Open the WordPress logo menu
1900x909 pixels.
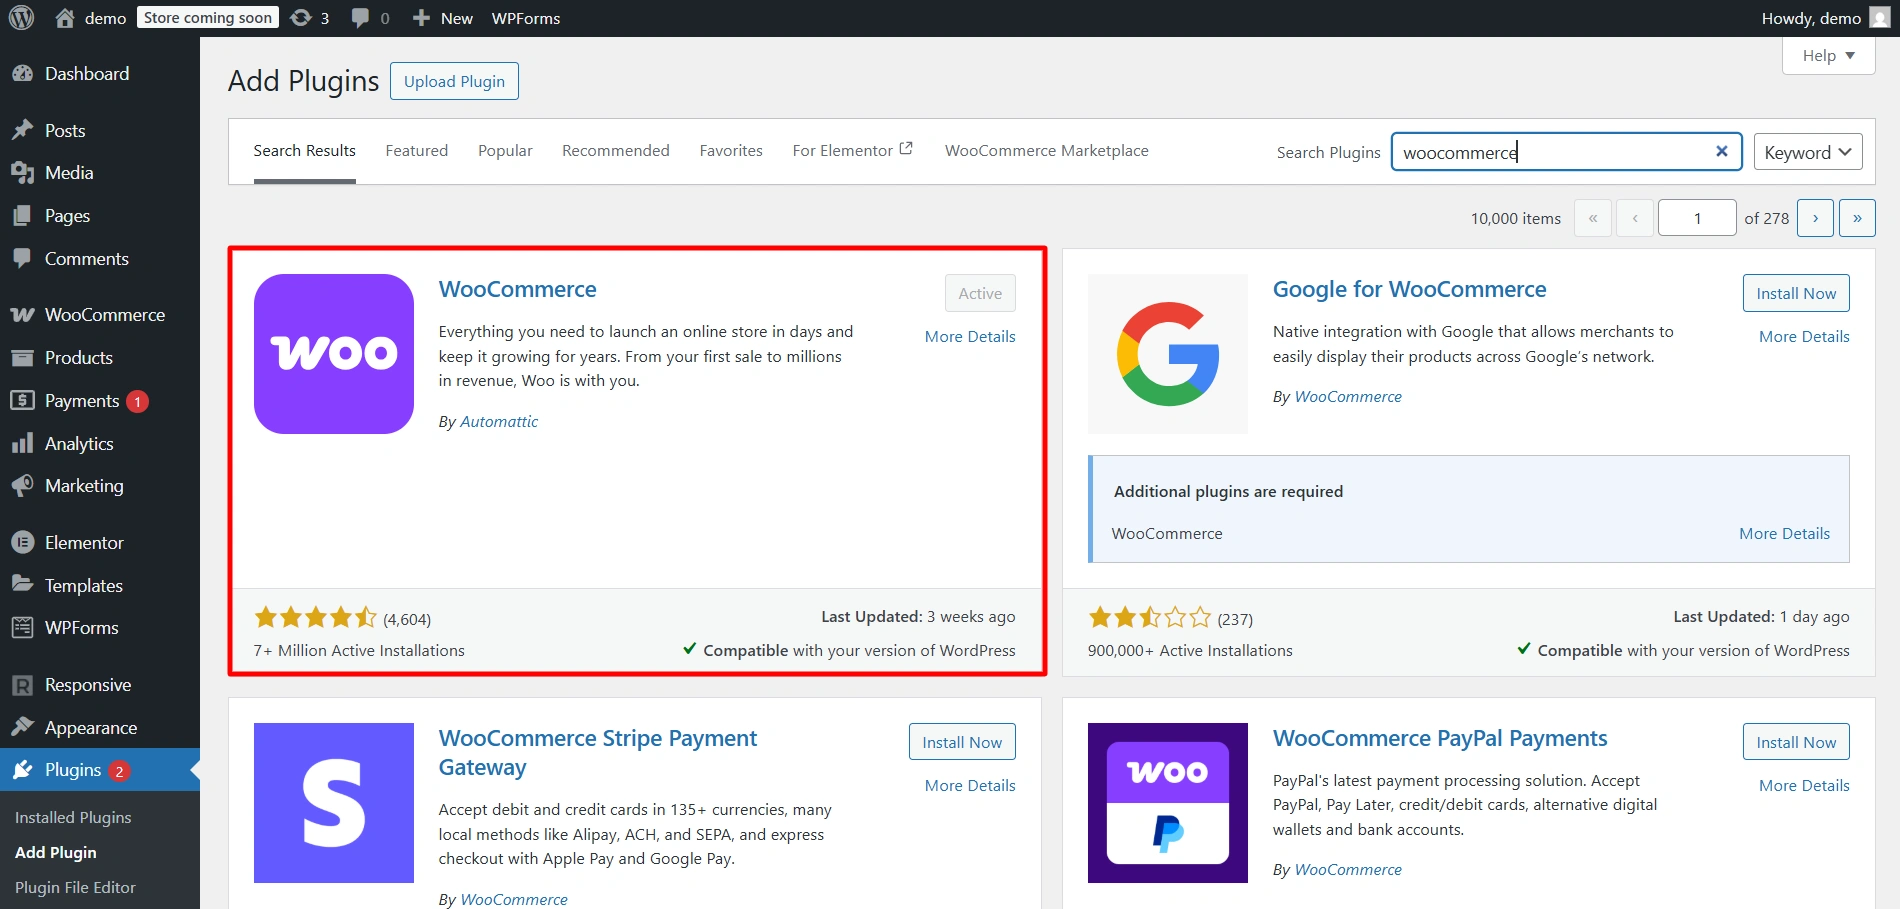(22, 18)
